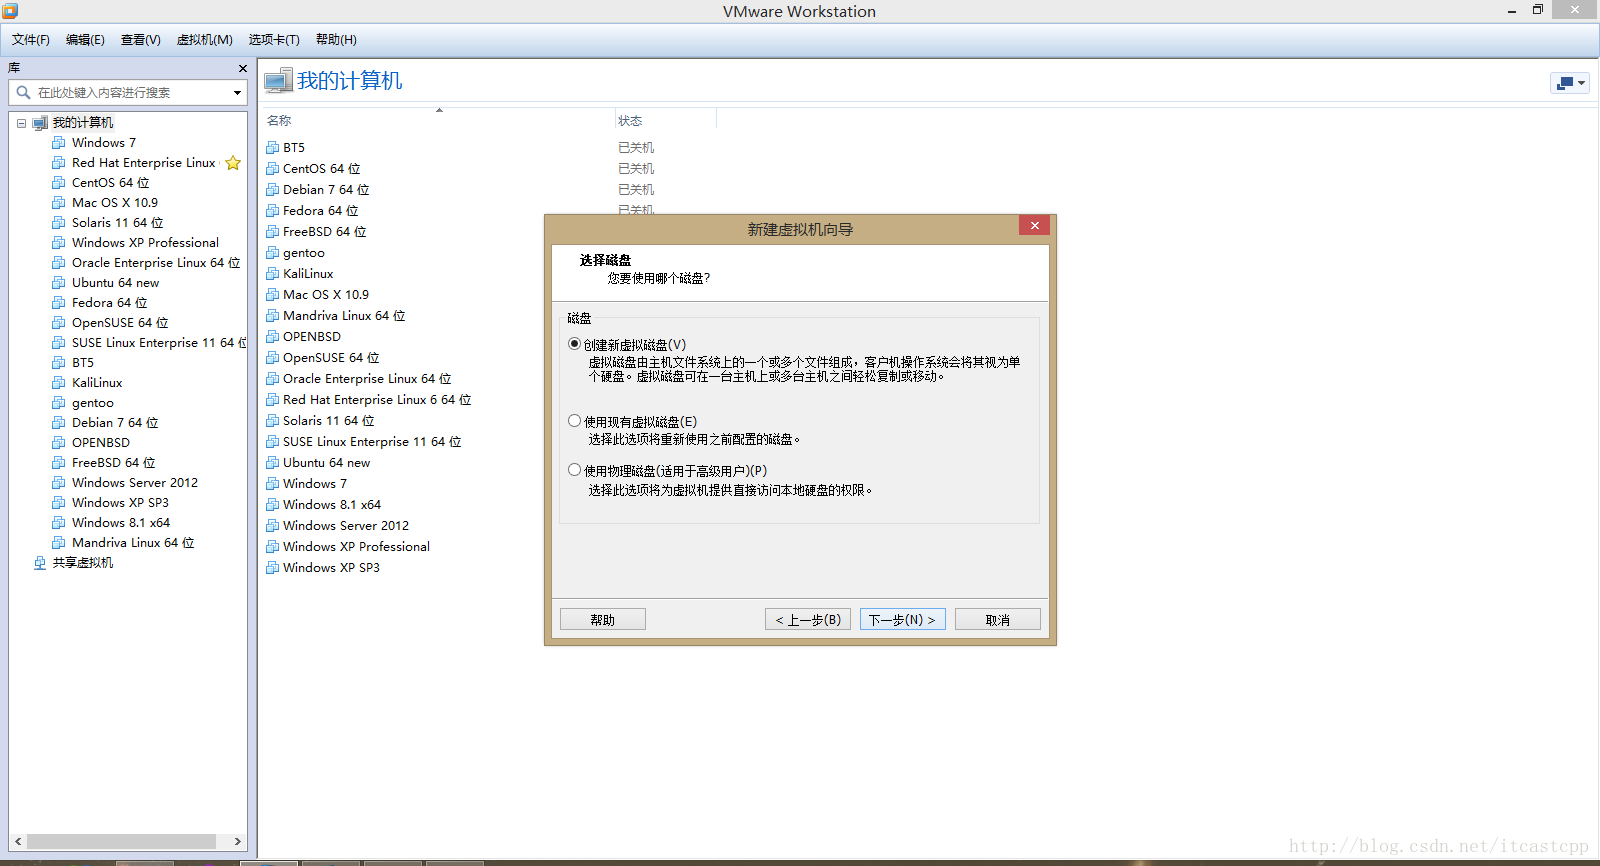Select Windows Server 2012 in main list

tap(346, 526)
